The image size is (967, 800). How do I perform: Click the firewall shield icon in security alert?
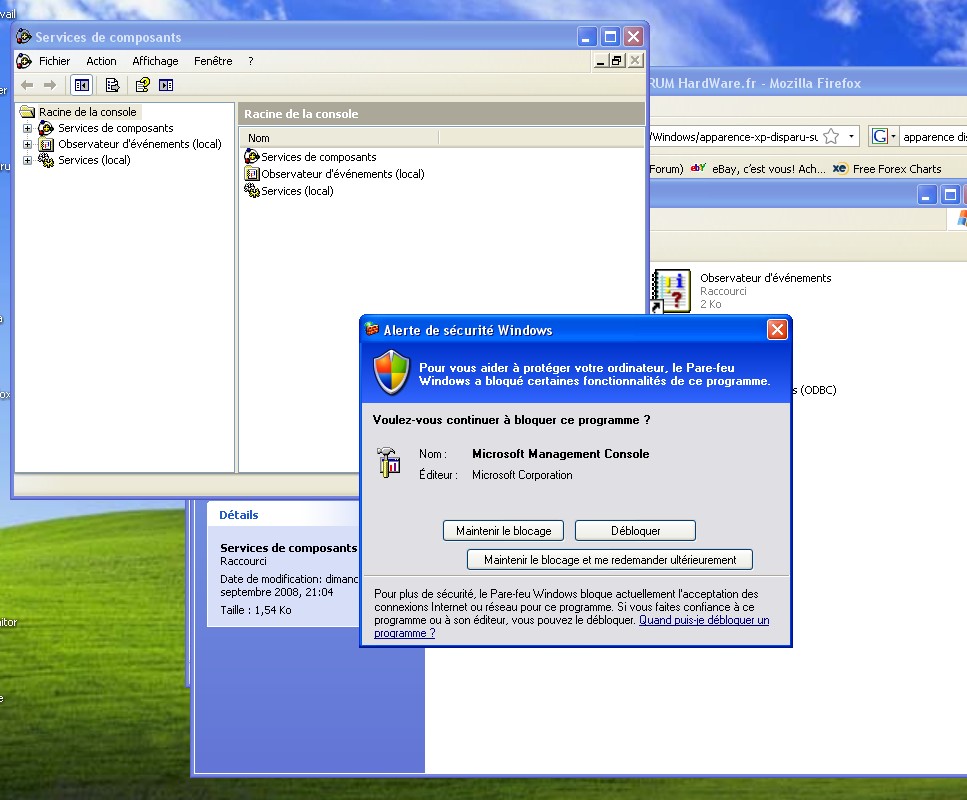(392, 373)
